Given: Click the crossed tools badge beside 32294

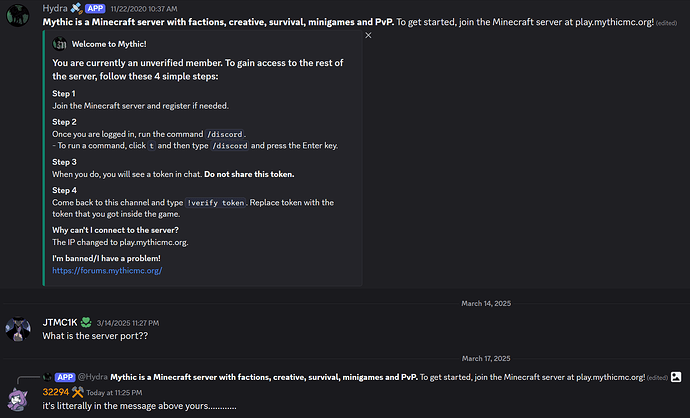Looking at the screenshot, I should pyautogui.click(x=77, y=392).
